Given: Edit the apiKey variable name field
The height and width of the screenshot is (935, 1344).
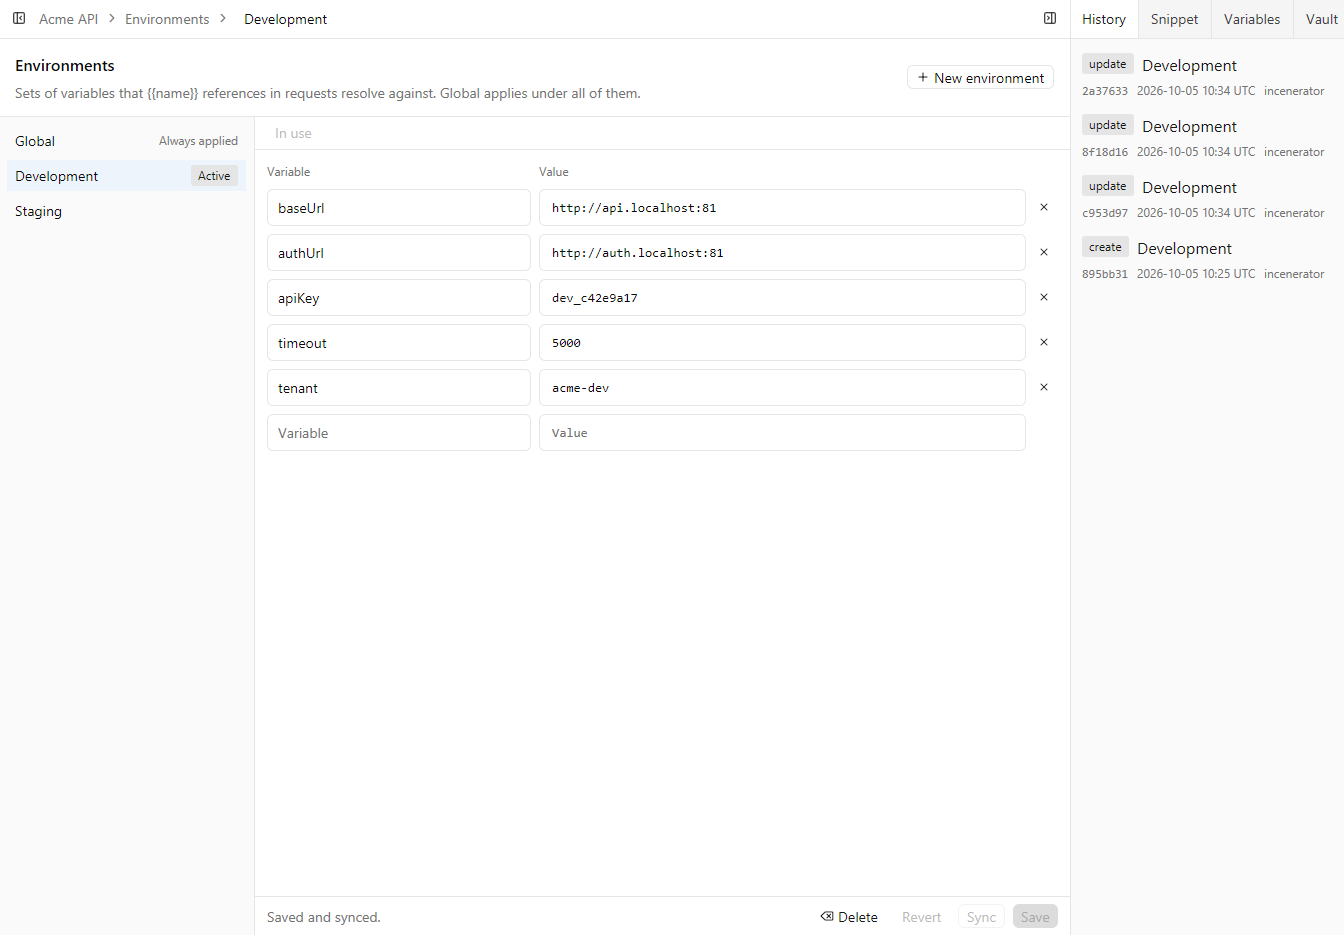Looking at the screenshot, I should [x=399, y=298].
